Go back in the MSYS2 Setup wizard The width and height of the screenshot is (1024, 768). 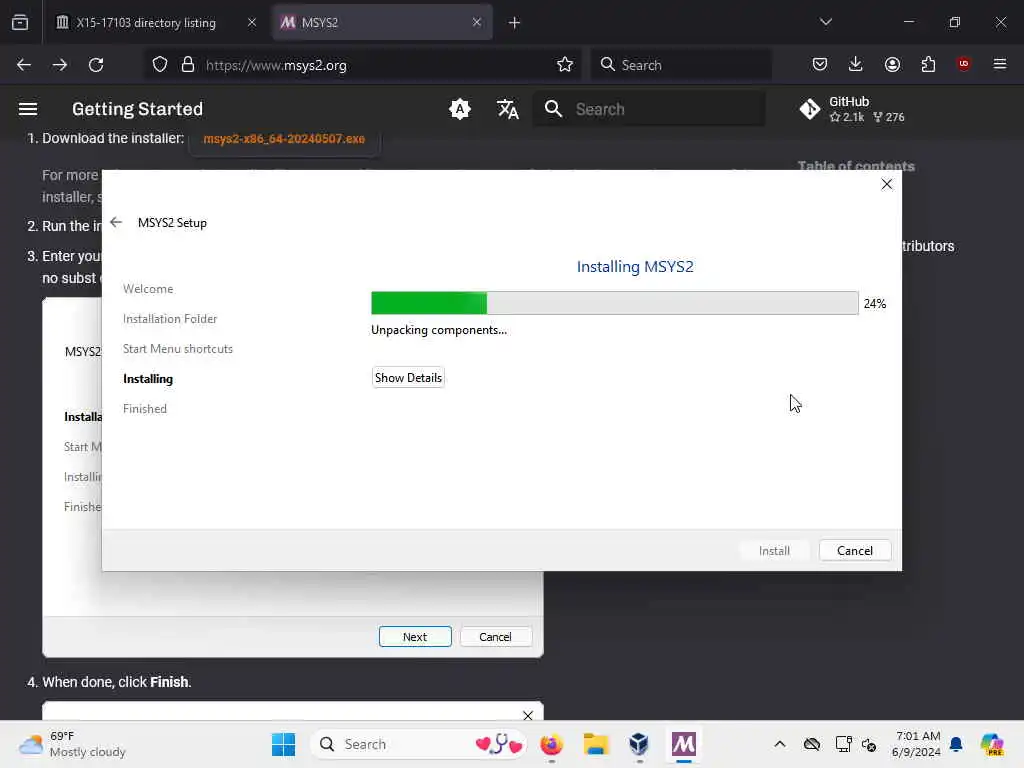[116, 222]
